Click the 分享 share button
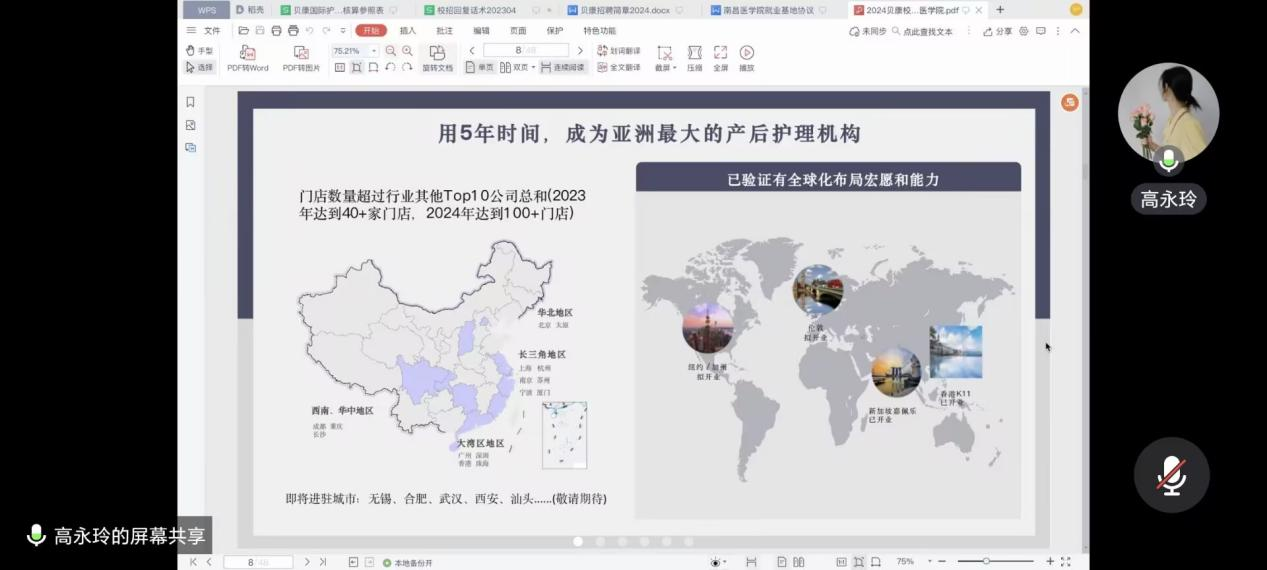 coord(997,31)
